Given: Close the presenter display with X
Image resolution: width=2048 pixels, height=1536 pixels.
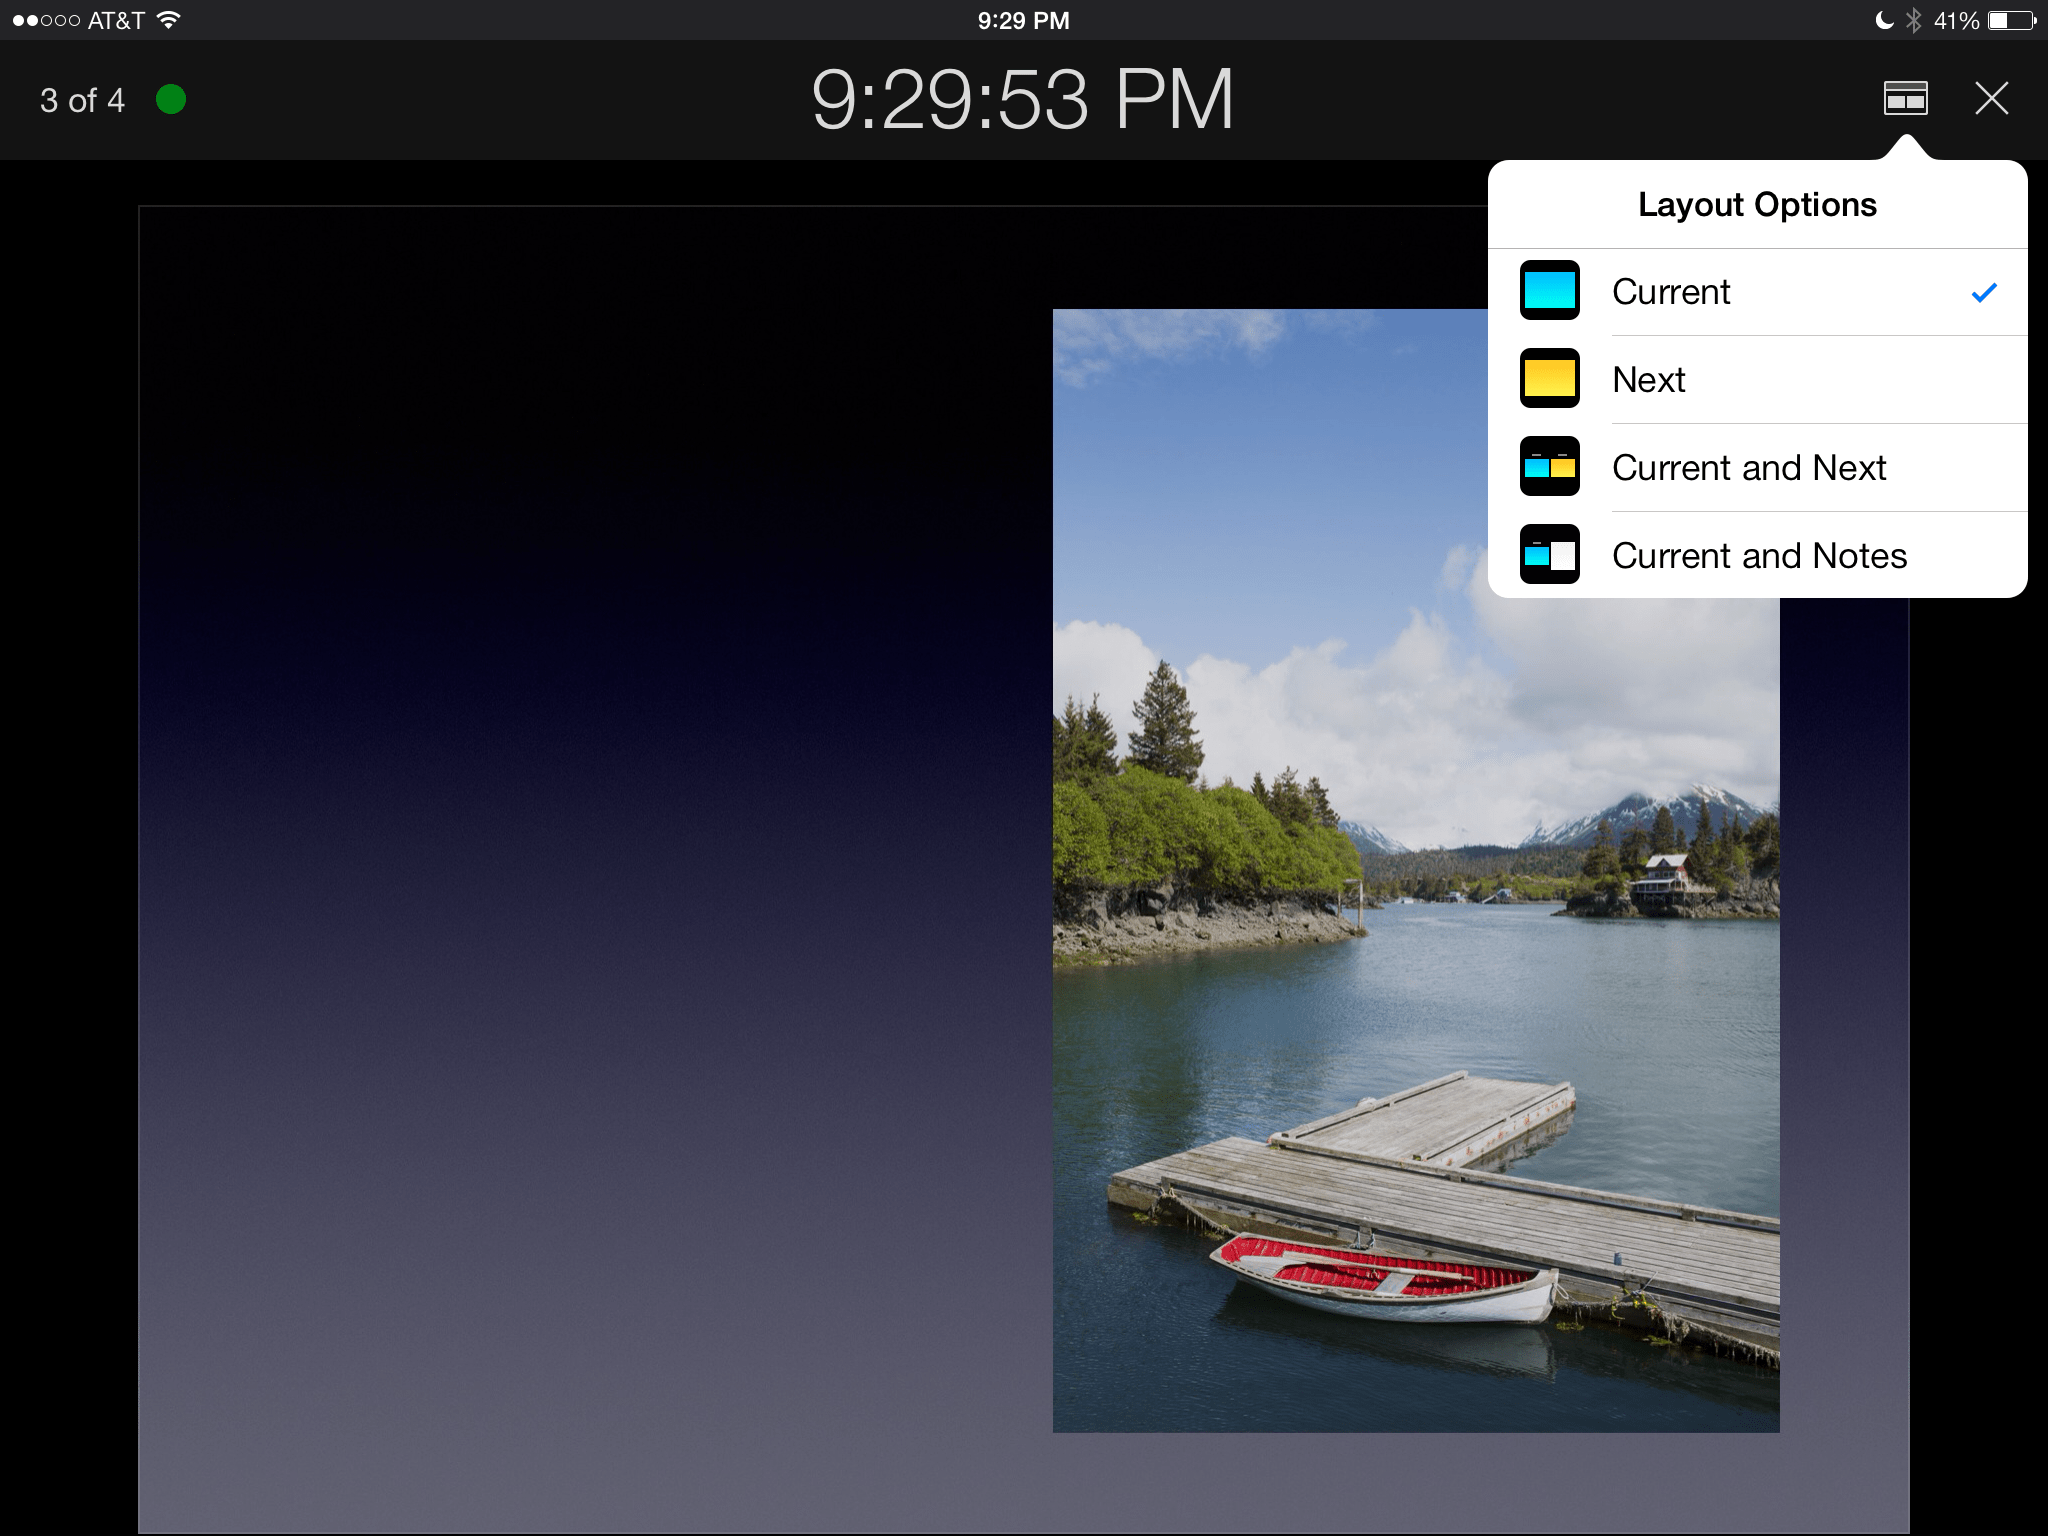Looking at the screenshot, I should coord(1991,99).
